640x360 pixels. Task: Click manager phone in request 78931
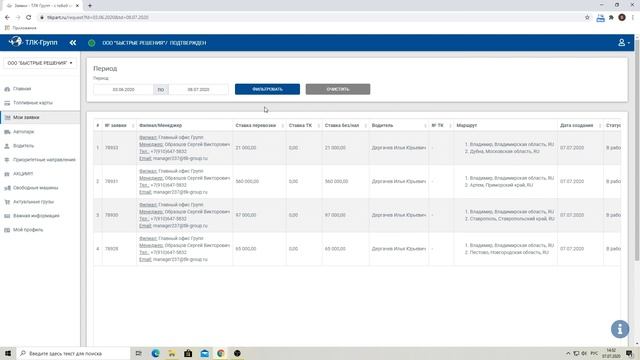coord(169,185)
